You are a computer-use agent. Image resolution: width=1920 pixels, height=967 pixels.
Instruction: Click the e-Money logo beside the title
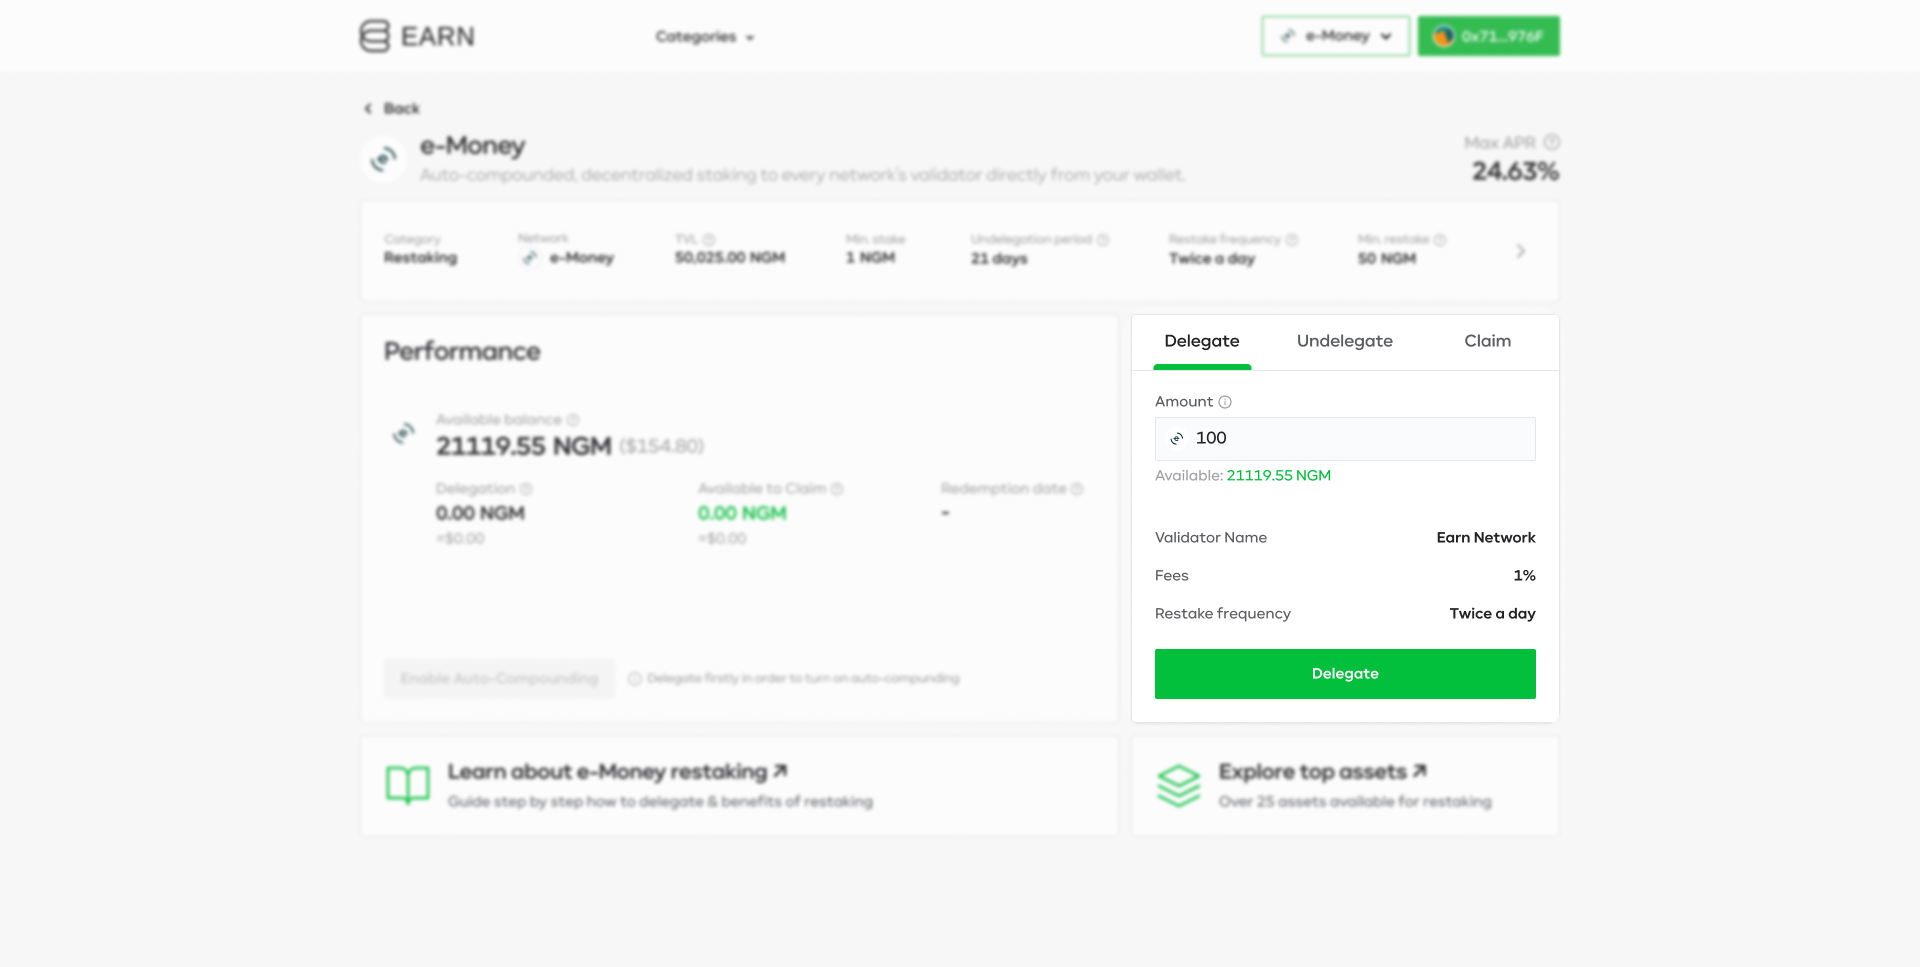tap(383, 159)
